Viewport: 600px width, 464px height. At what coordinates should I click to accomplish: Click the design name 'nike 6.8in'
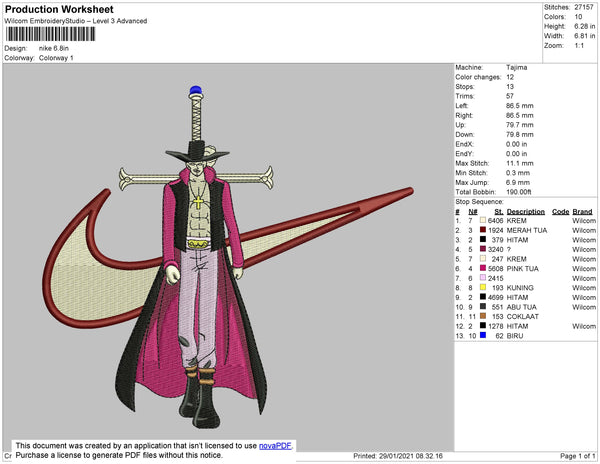point(54,48)
